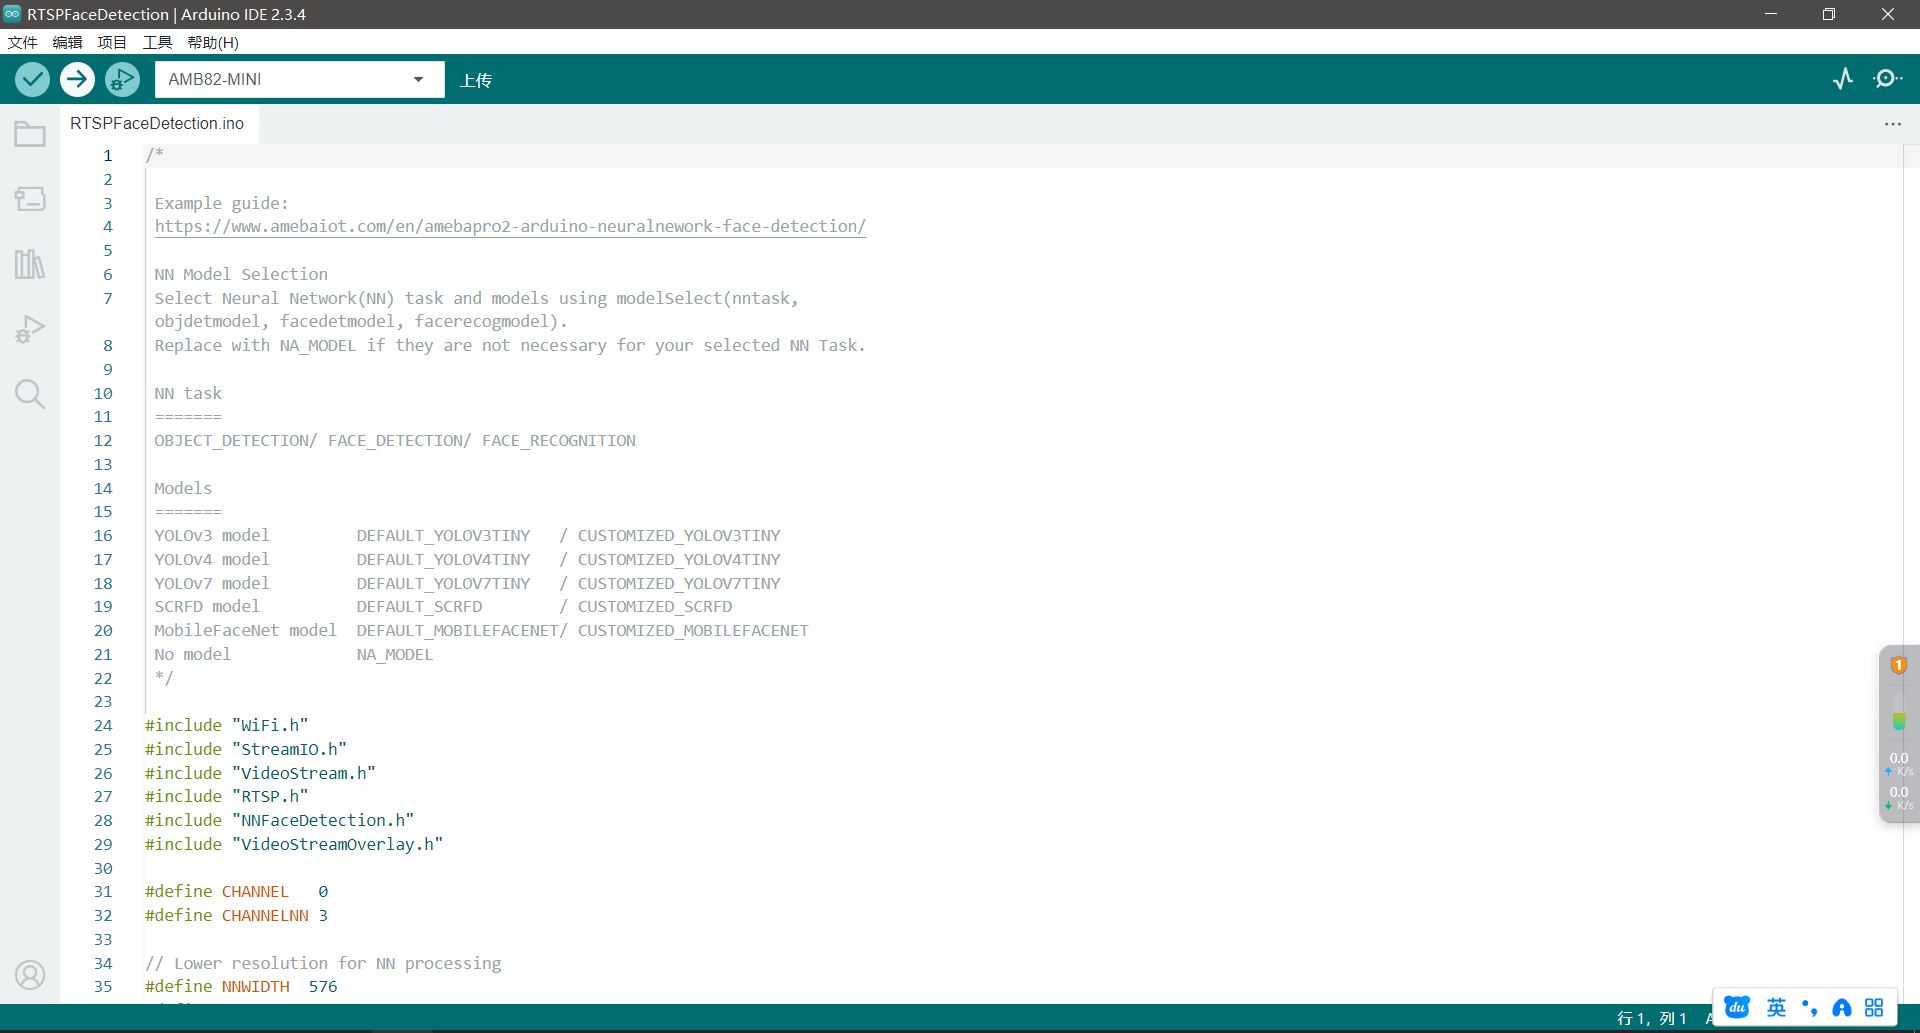Click the Upload arrow button
Screen dimensions: 1920x1033
[x=77, y=79]
